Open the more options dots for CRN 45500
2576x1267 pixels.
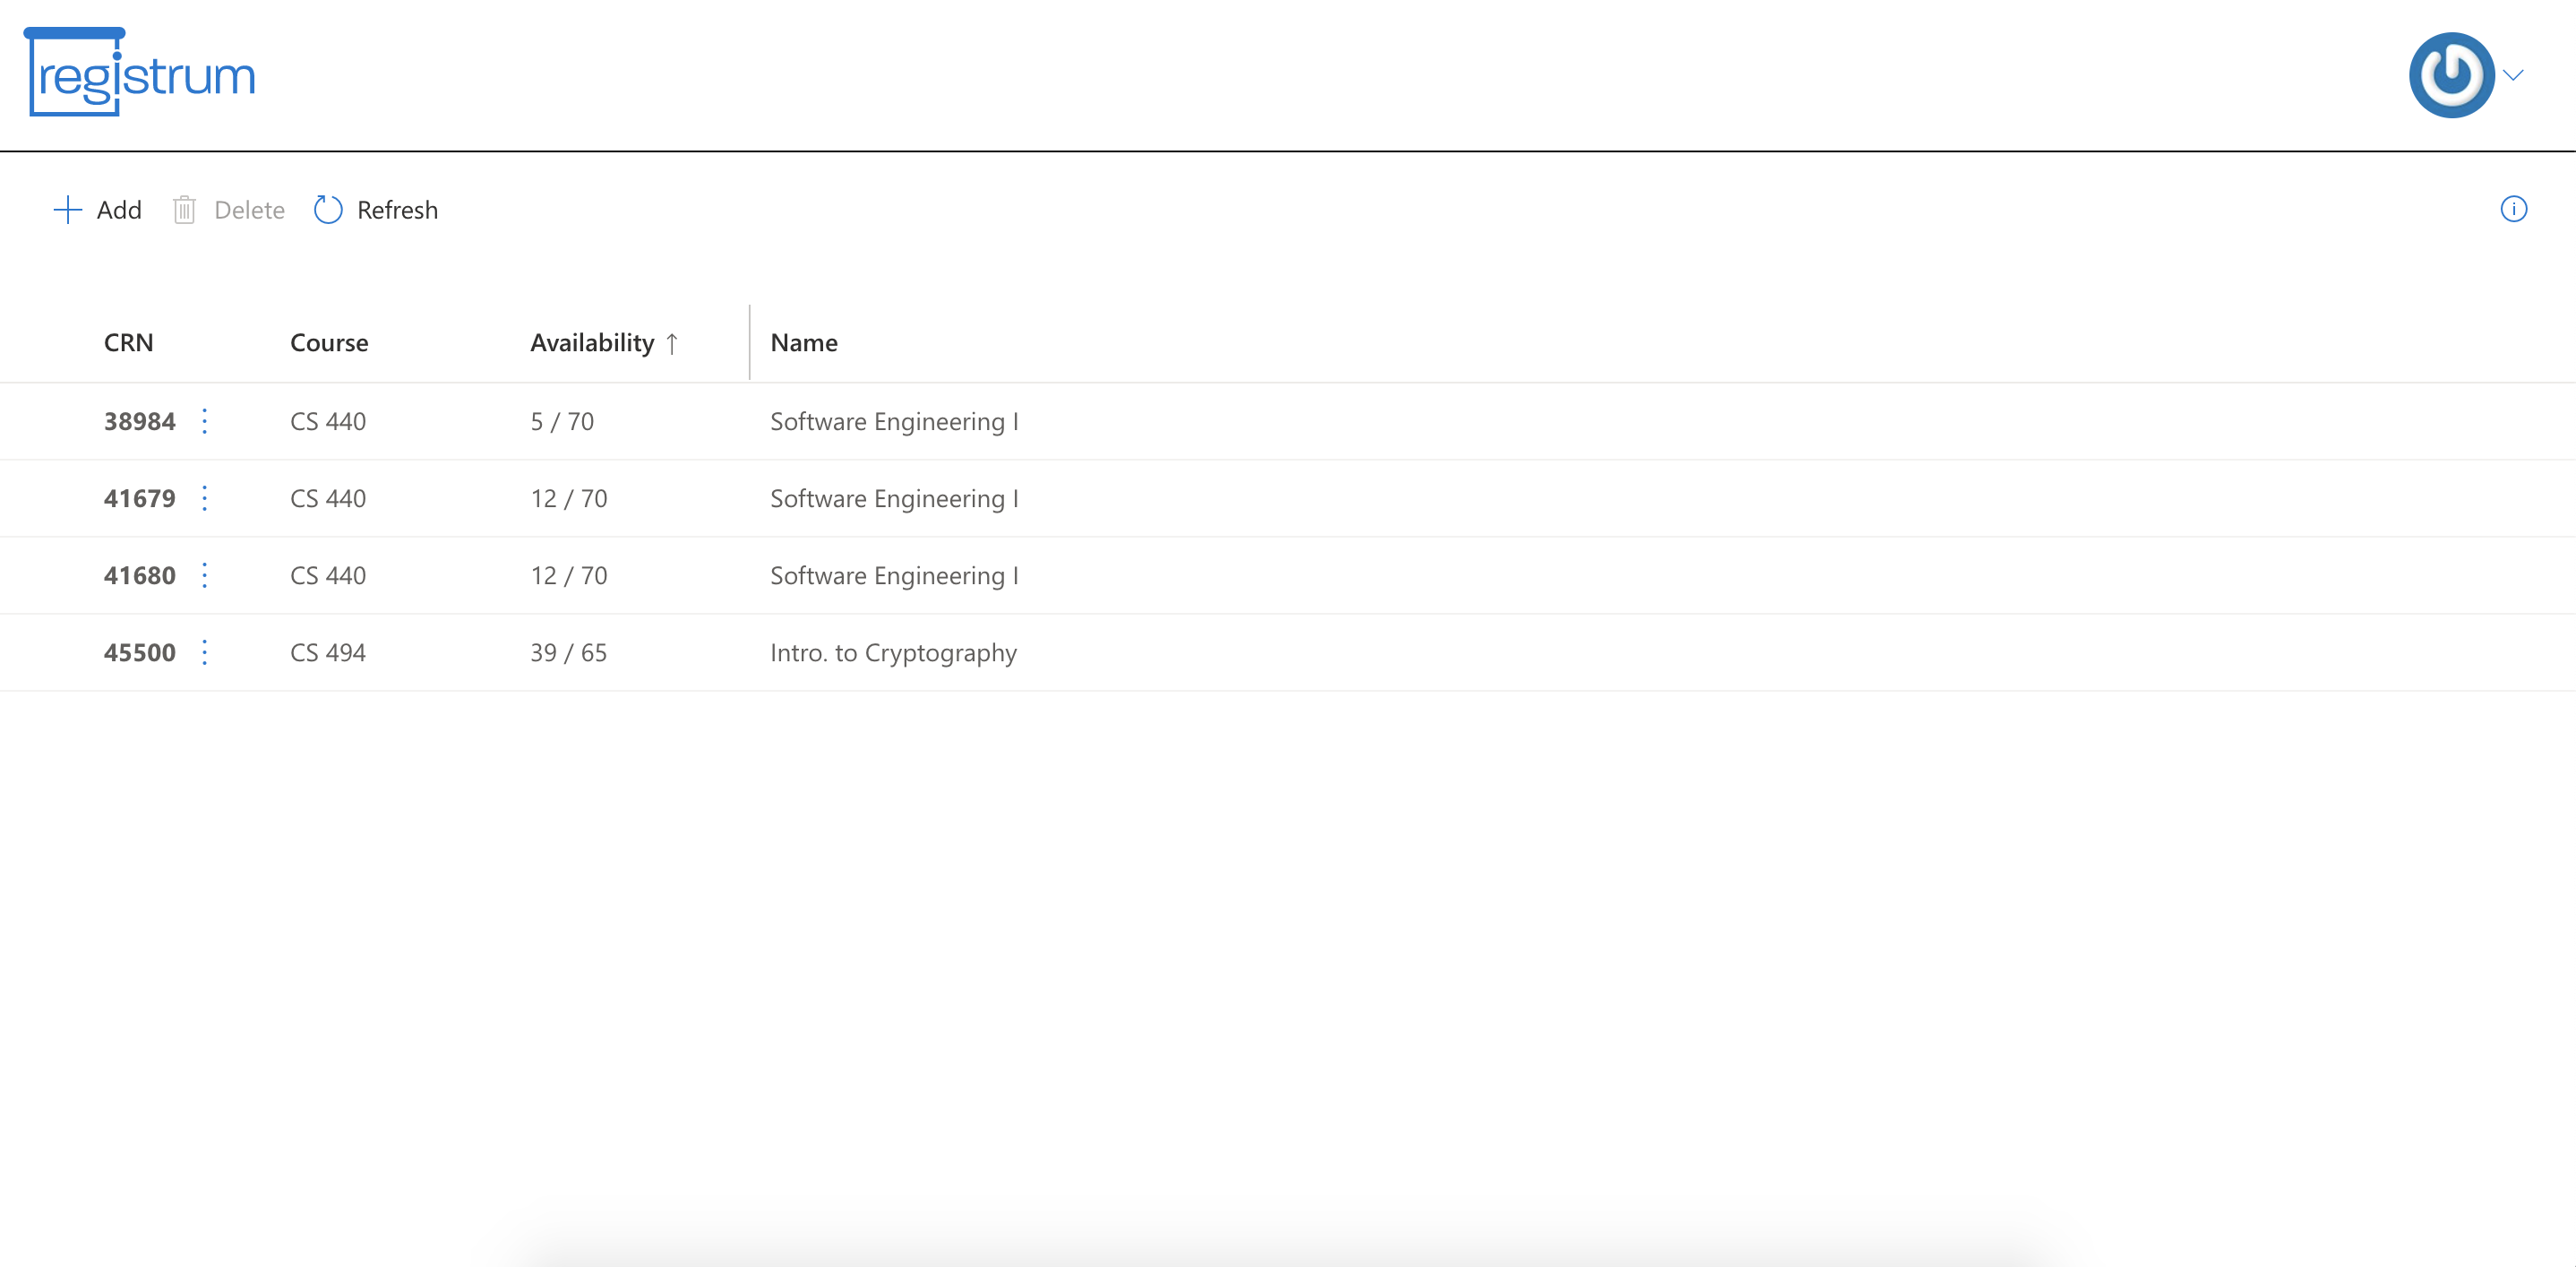tap(205, 652)
